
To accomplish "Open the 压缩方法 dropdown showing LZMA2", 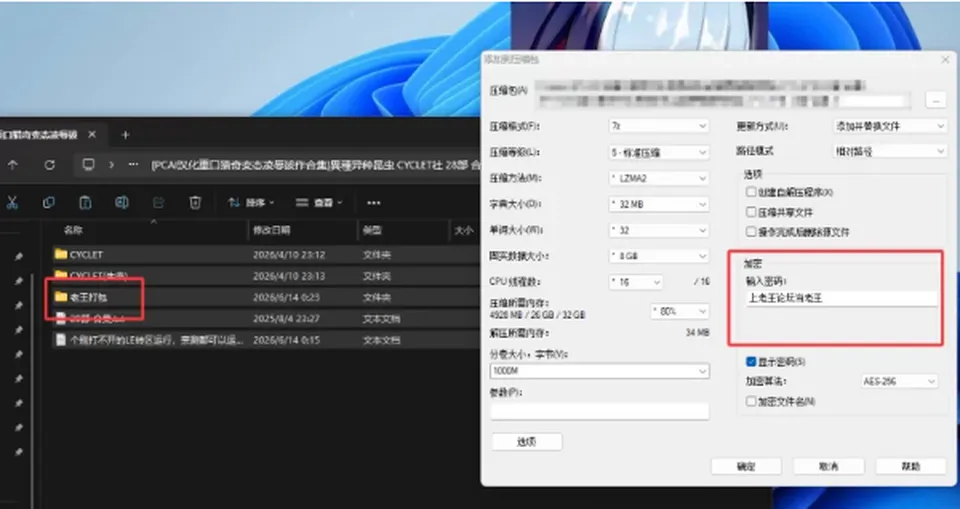I will (659, 178).
